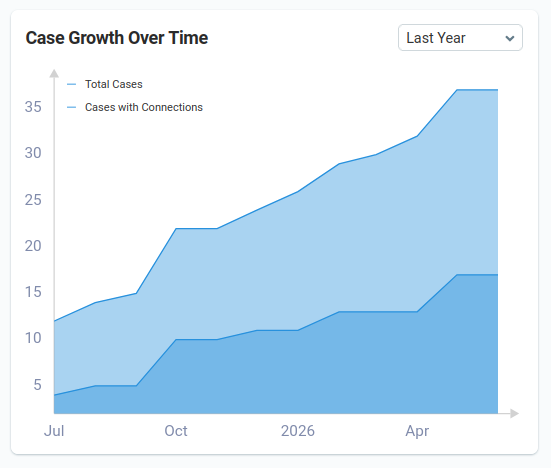This screenshot has width=551, height=468.
Task: Click the Oct x-axis label
Action: coord(176,431)
